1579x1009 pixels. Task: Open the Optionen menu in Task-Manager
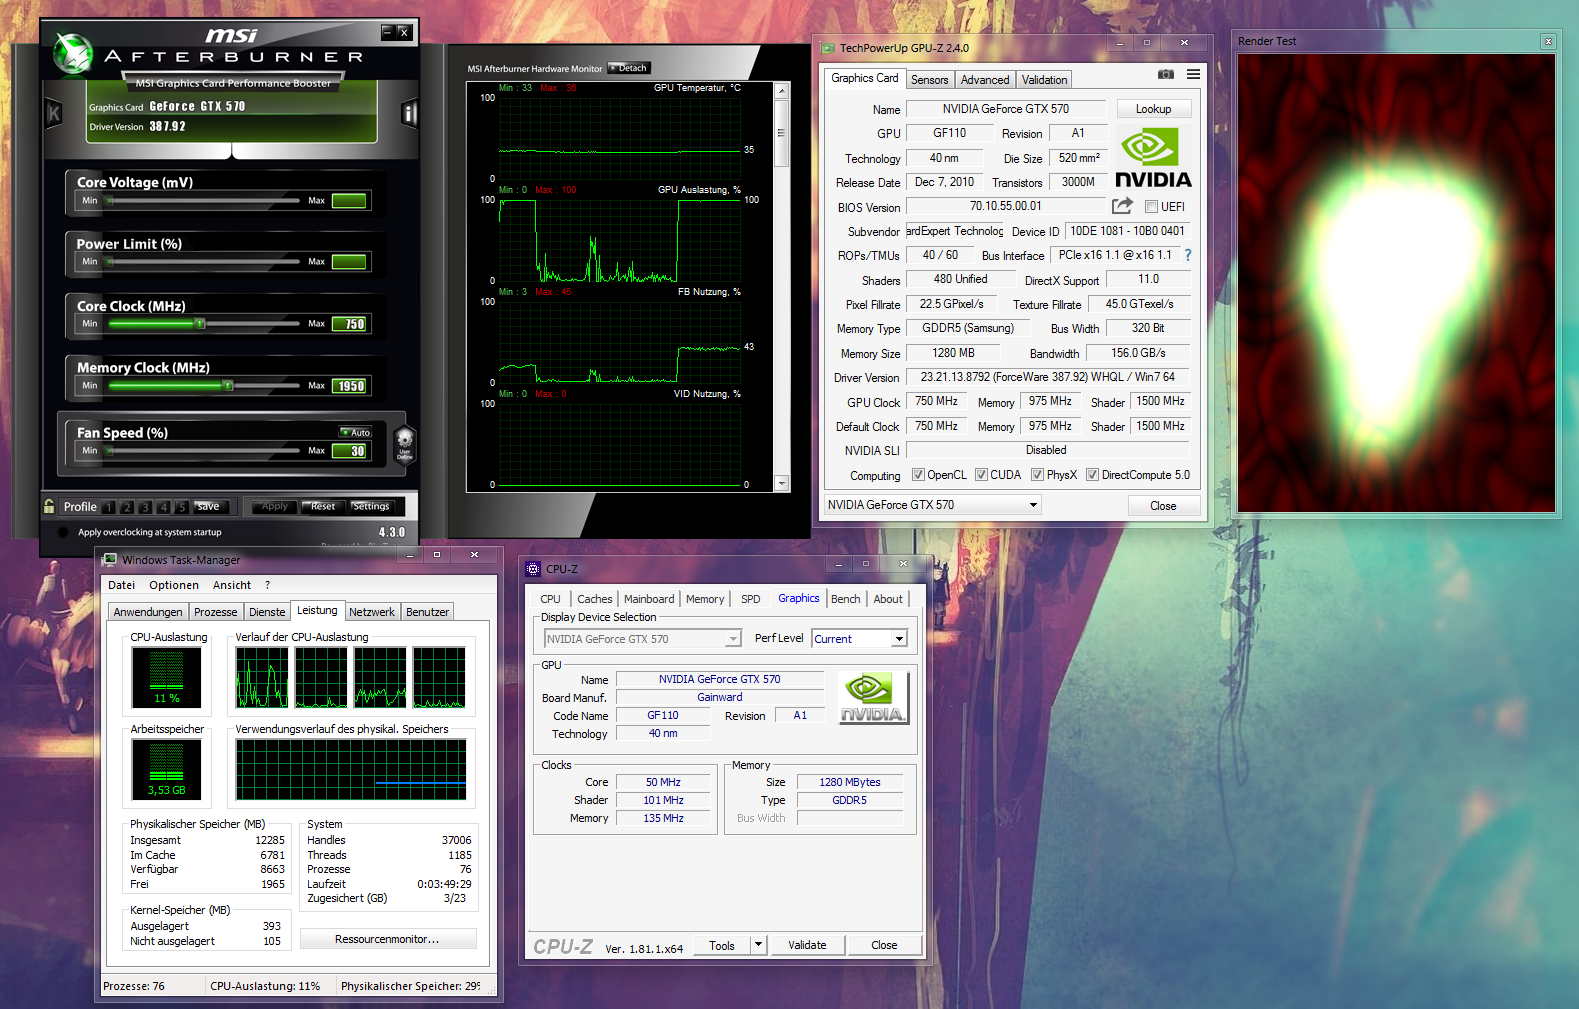click(174, 585)
